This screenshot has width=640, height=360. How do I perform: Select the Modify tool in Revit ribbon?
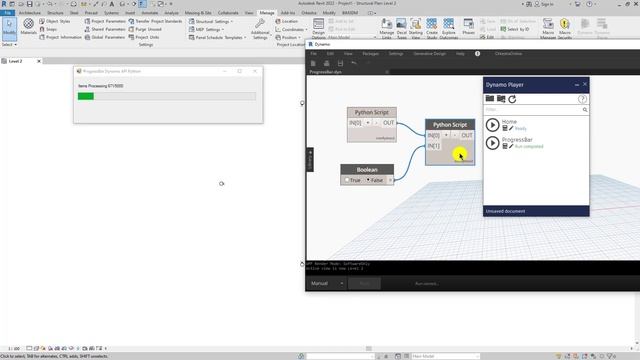pos(9,28)
